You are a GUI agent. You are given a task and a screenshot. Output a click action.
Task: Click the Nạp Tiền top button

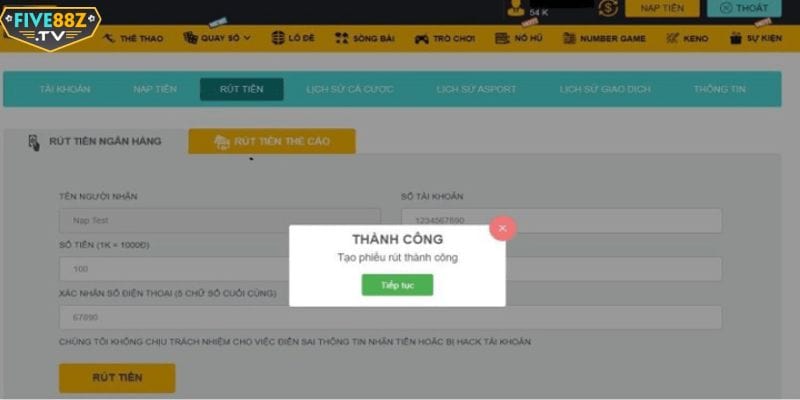click(x=662, y=8)
